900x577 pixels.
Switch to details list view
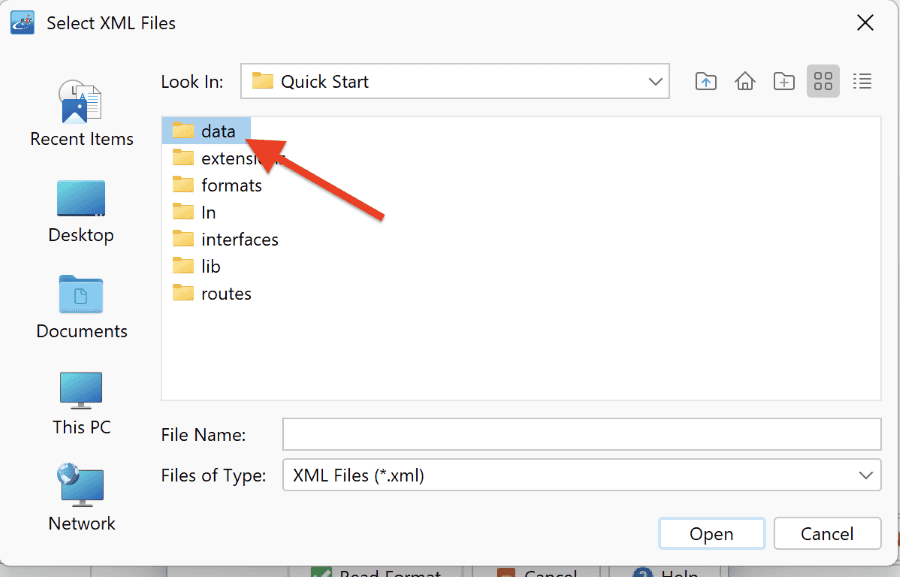[x=862, y=82]
